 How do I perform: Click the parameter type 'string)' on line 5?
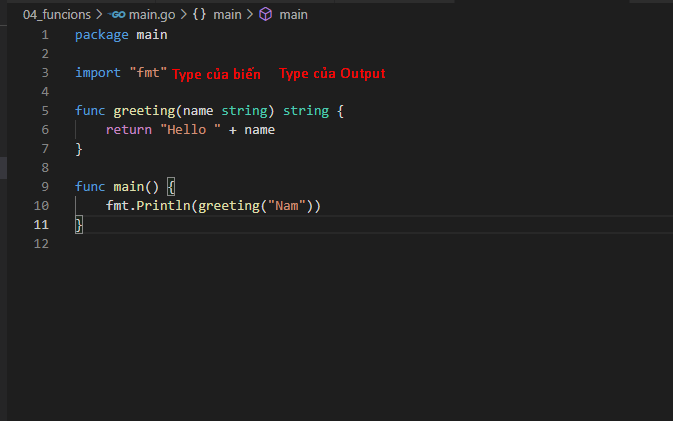248,111
